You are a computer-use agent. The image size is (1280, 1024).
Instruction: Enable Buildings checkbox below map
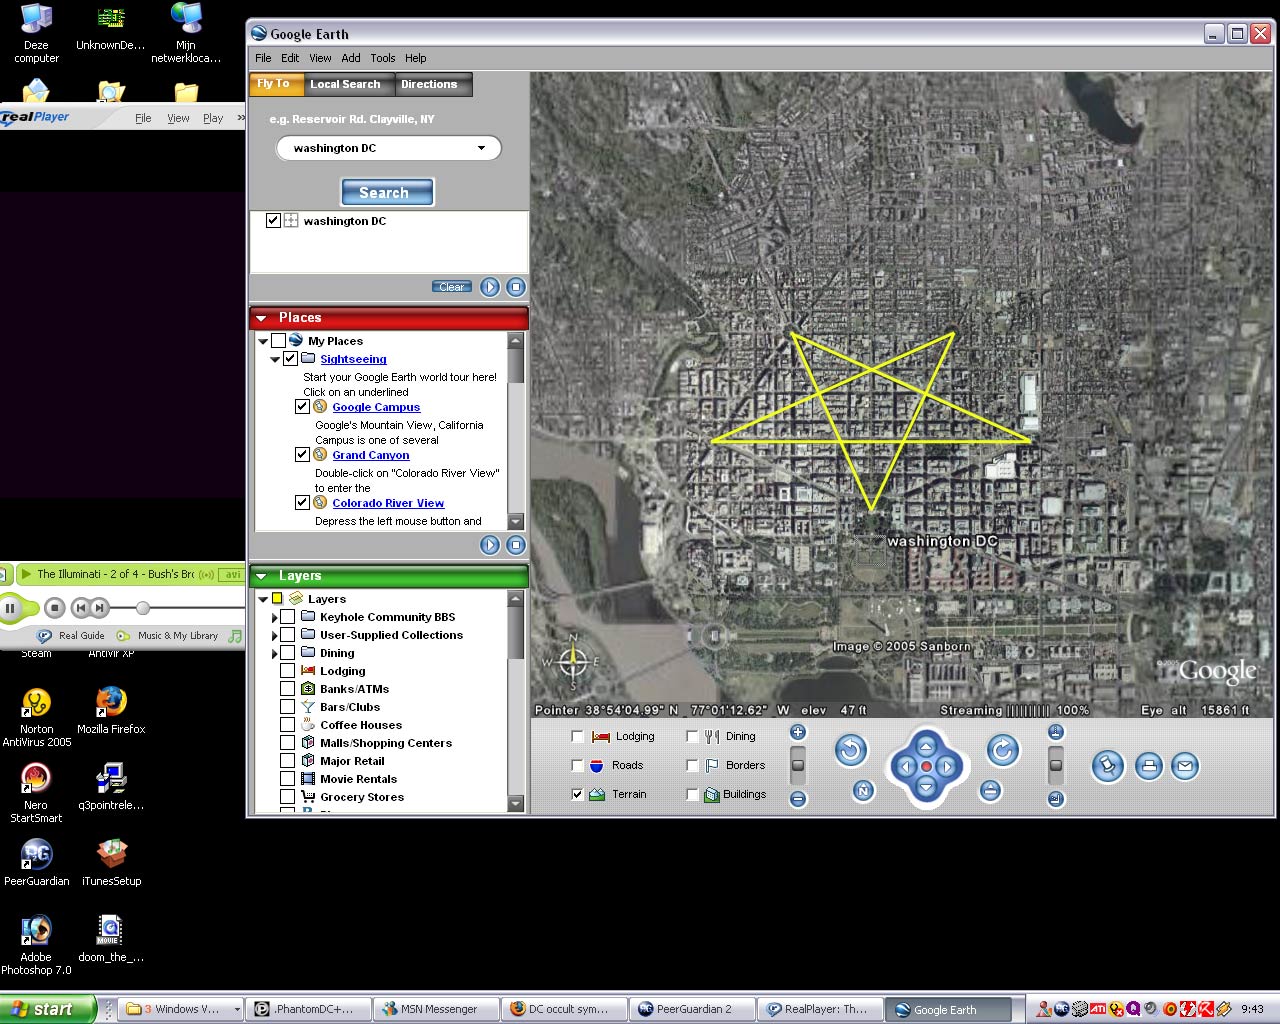(692, 794)
